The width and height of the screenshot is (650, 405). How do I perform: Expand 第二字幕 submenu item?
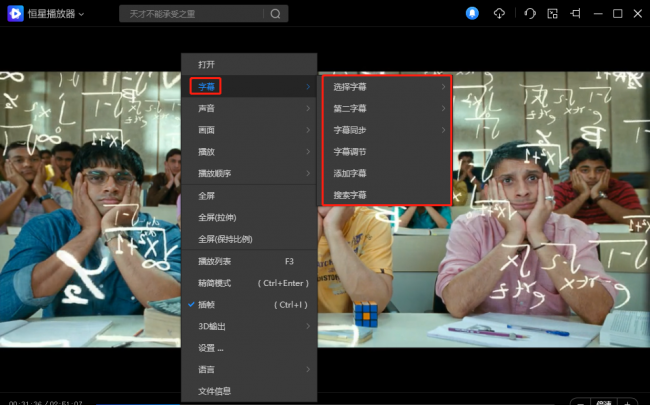pos(387,108)
